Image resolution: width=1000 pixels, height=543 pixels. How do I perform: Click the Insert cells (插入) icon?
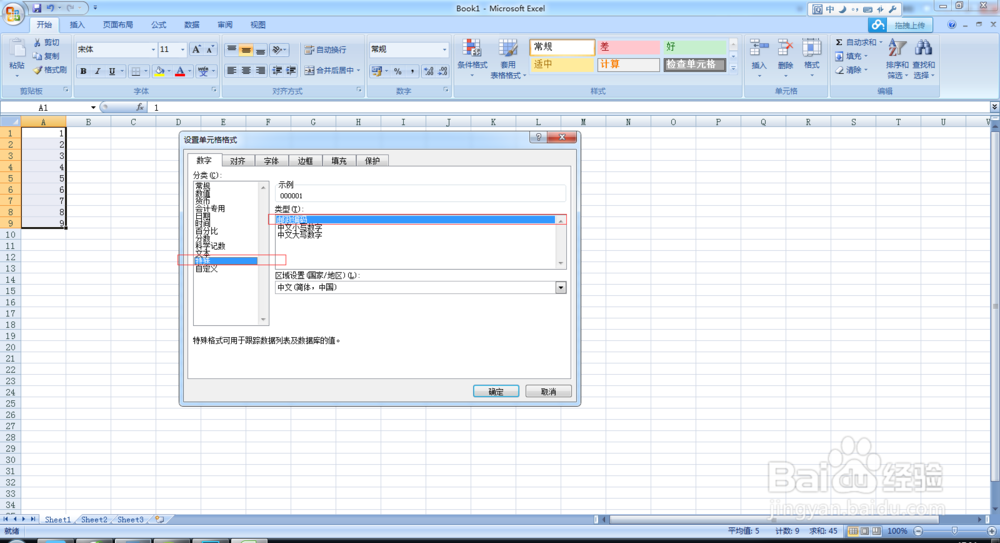tap(759, 50)
